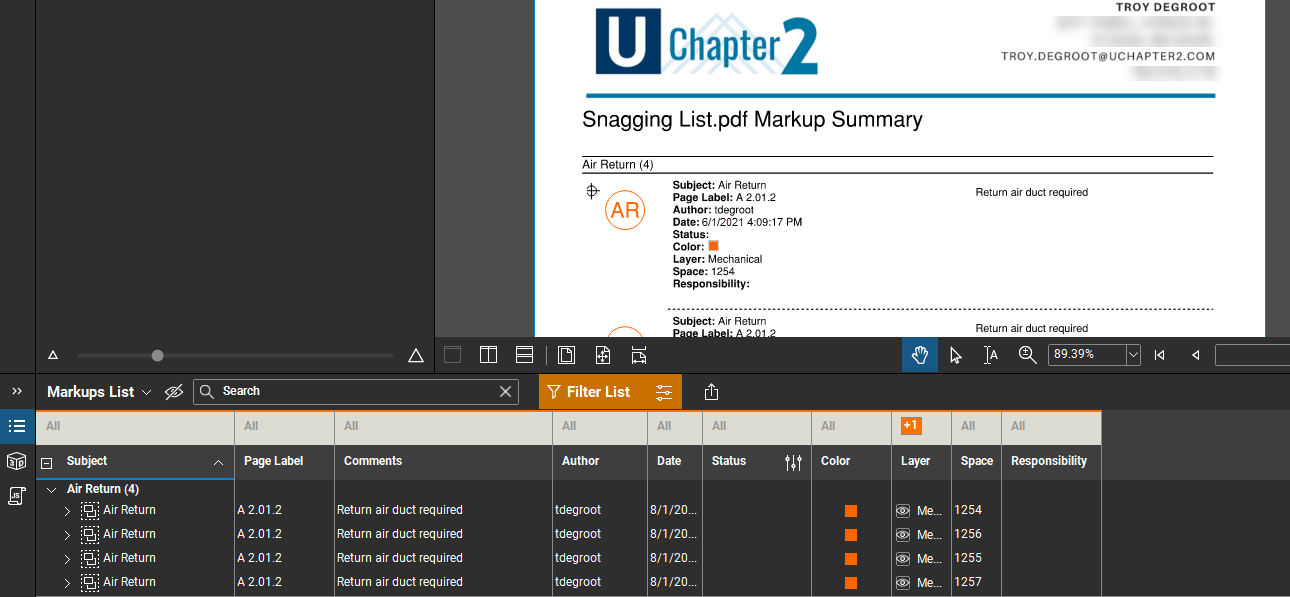Image resolution: width=1290 pixels, height=597 pixels.
Task: Collapse all rows using the Subject minus box
Action: click(45, 461)
